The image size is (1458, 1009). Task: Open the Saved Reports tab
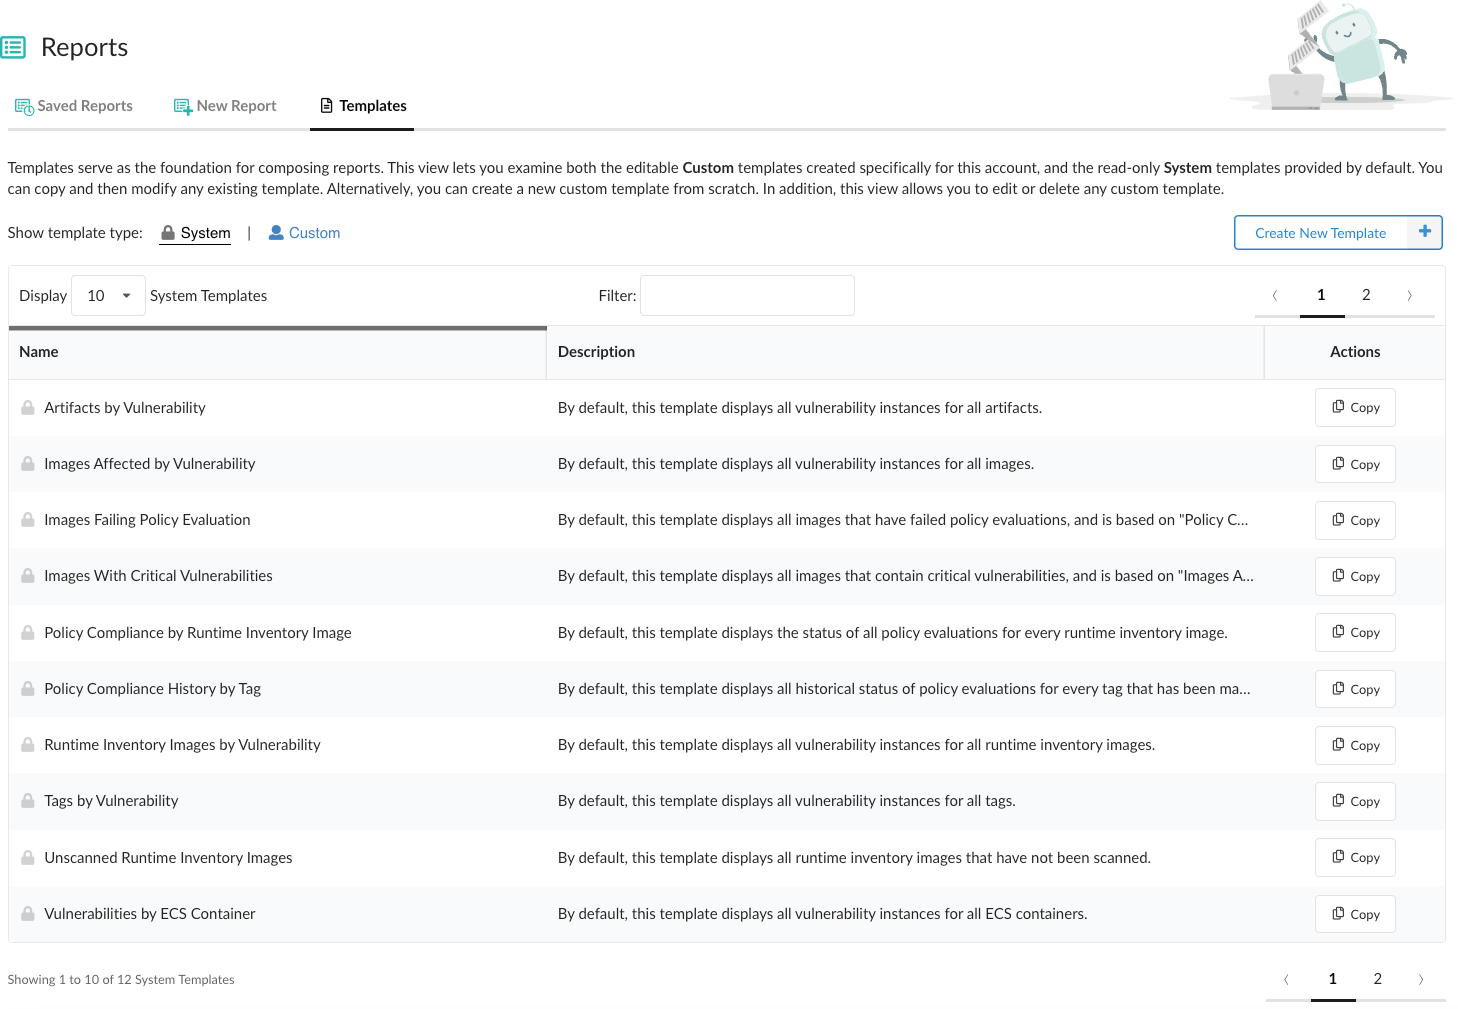(x=74, y=106)
